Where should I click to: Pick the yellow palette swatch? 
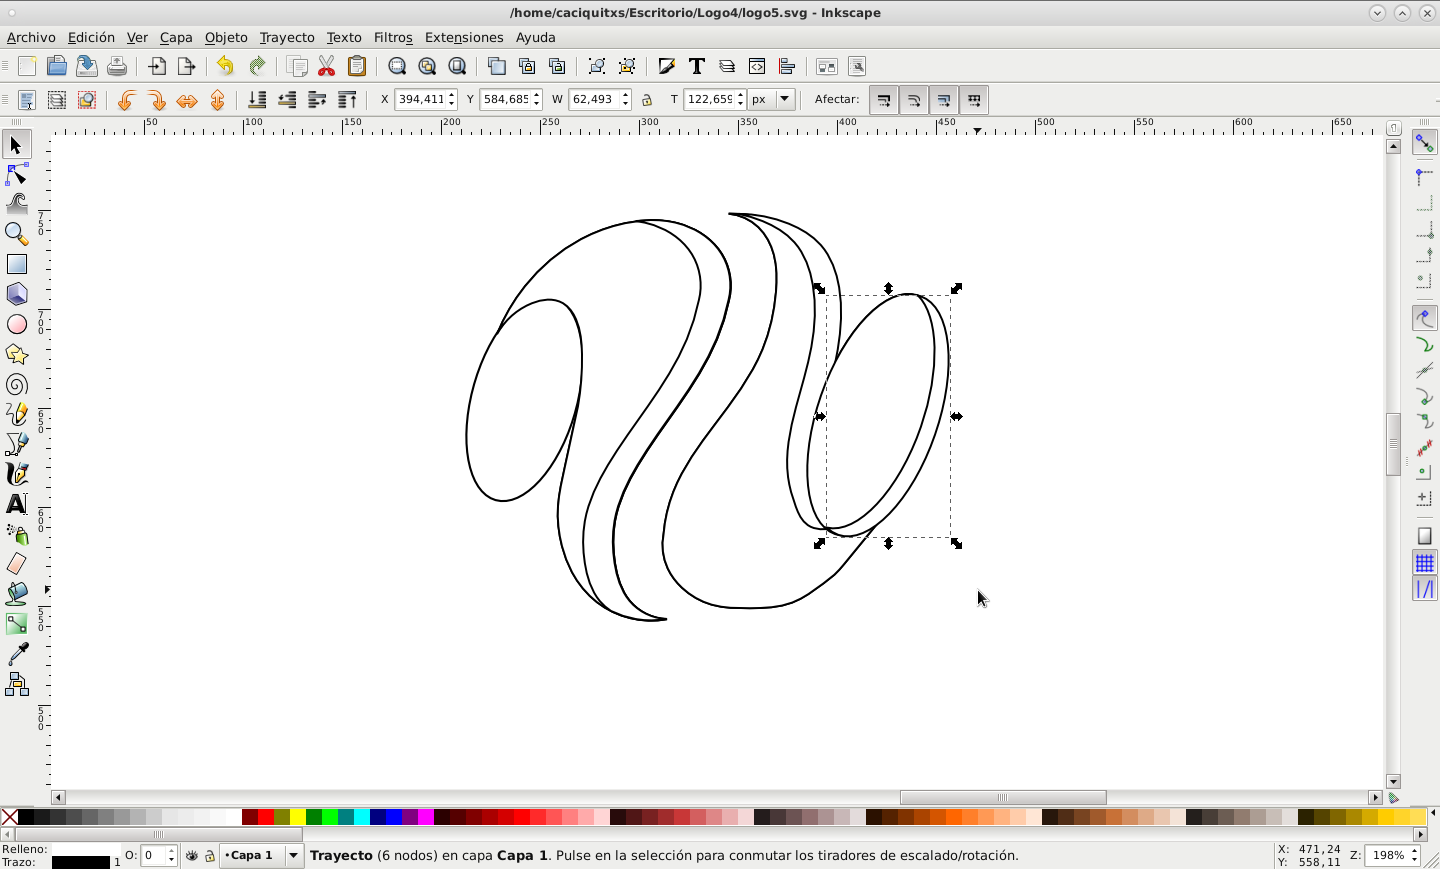click(298, 817)
